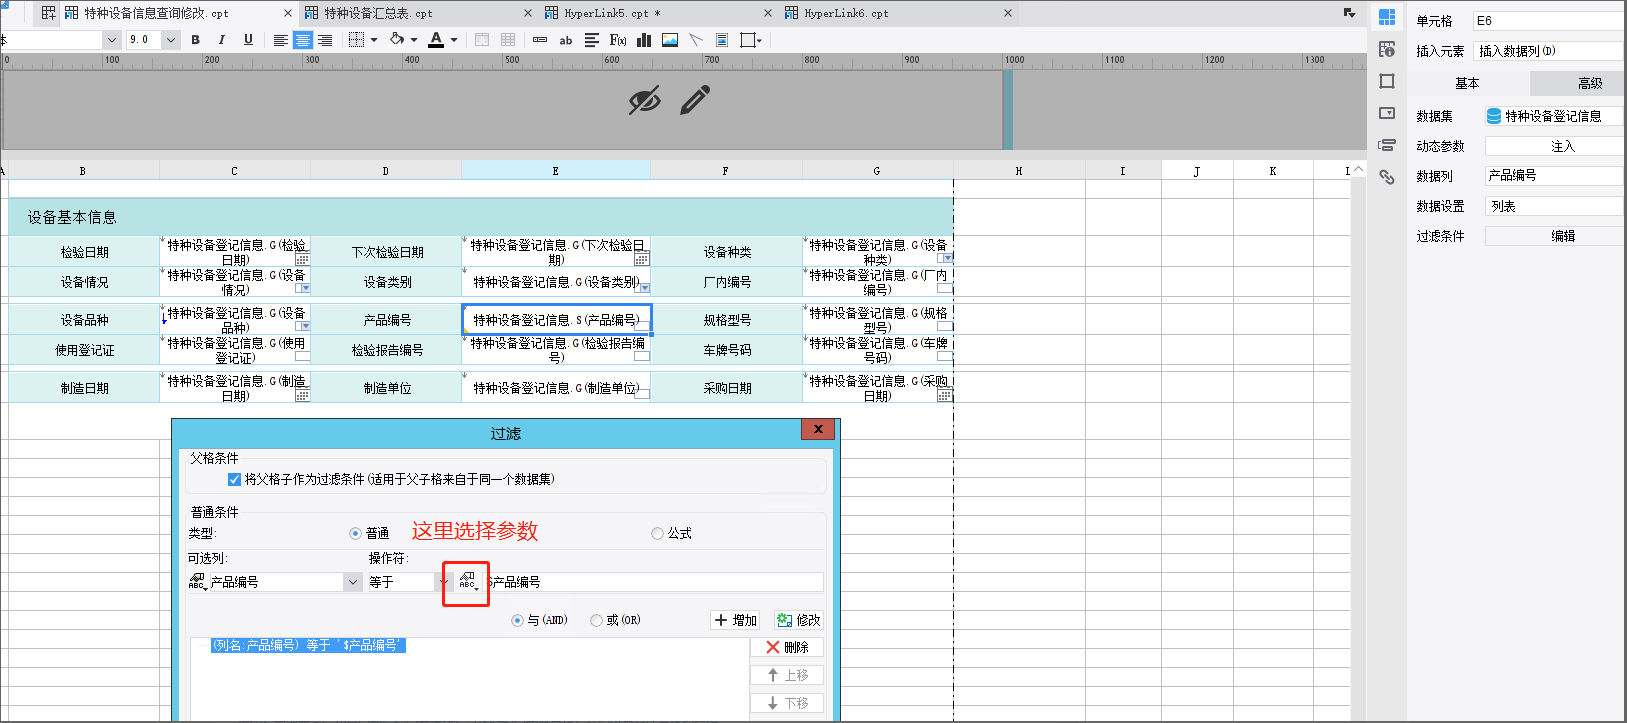Insert formula F(x) icon
1627x723 pixels.
tap(618, 40)
